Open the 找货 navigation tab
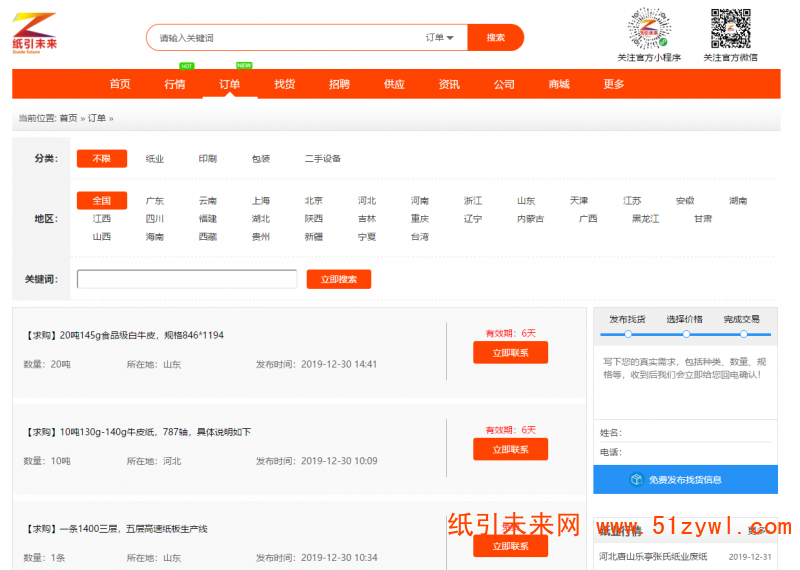This screenshot has width=800, height=570. click(x=285, y=84)
